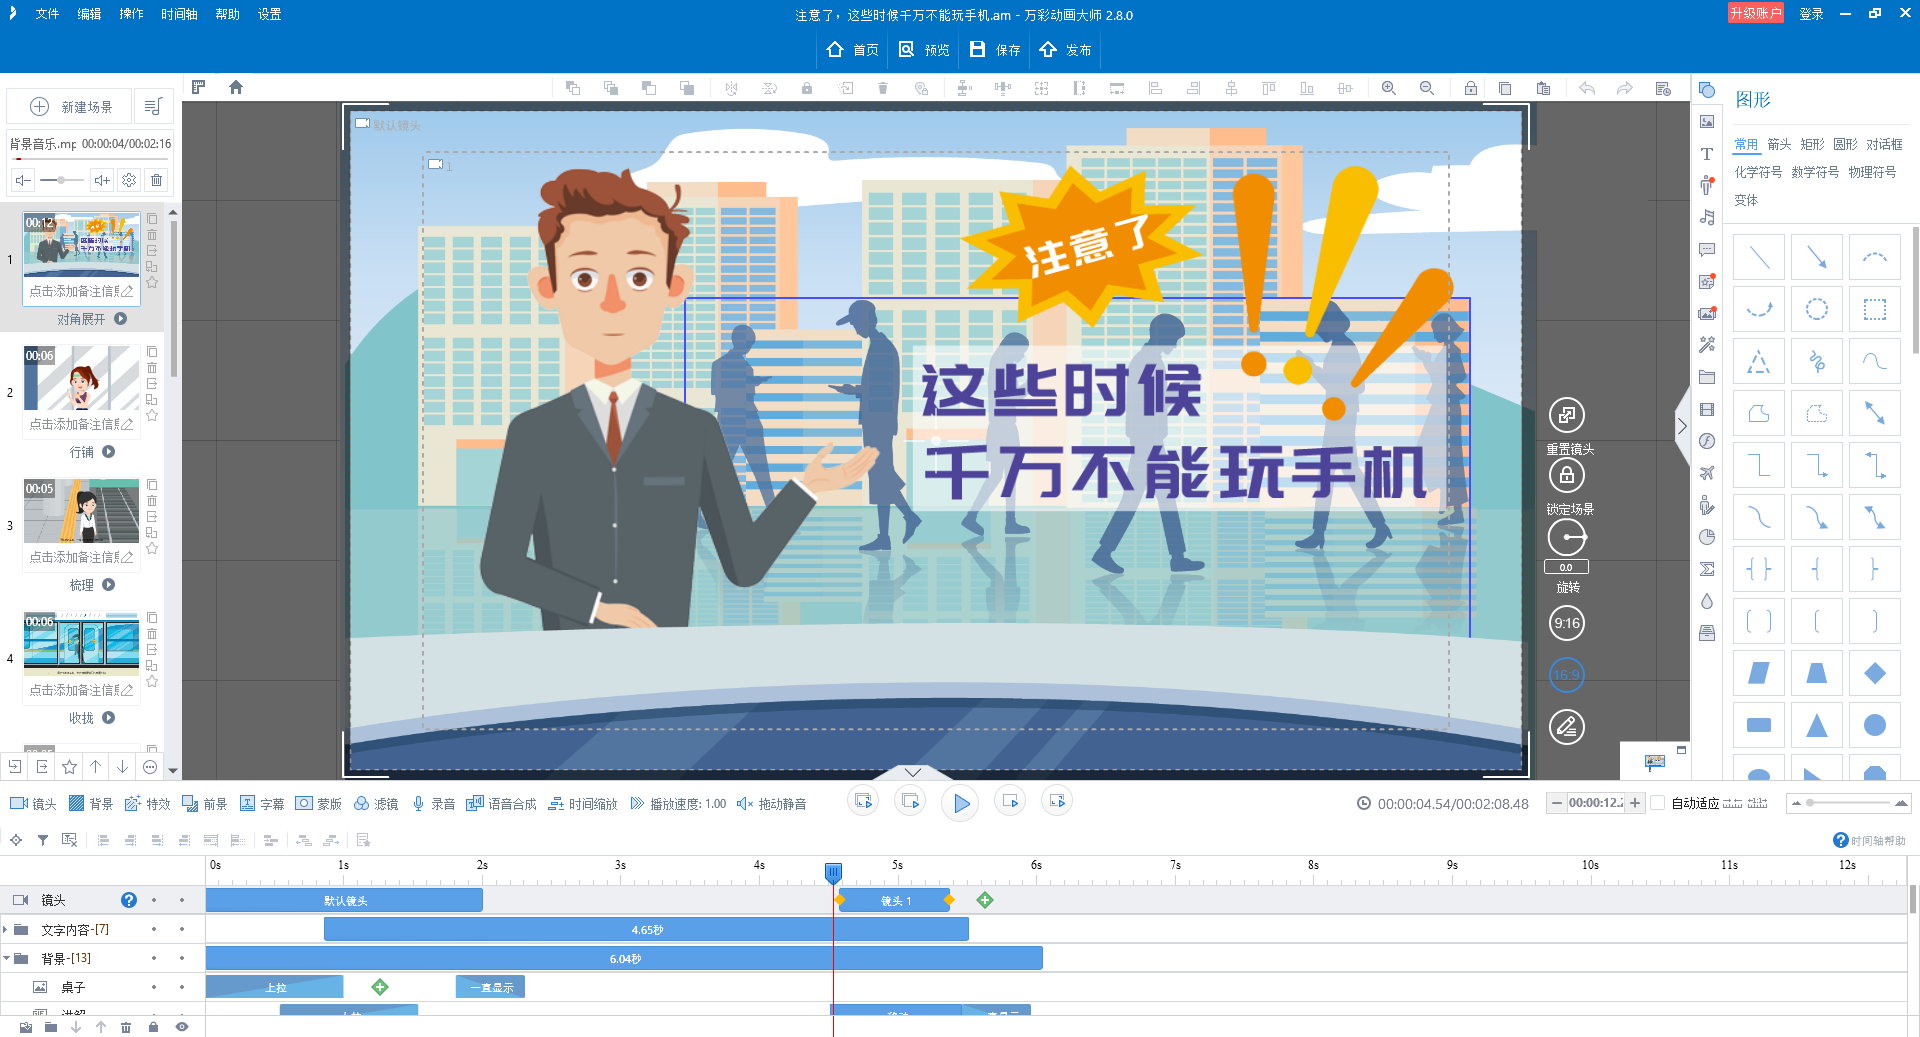The height and width of the screenshot is (1037, 1920).
Task: Collapse the right shapes panel arrow
Action: tap(1682, 426)
